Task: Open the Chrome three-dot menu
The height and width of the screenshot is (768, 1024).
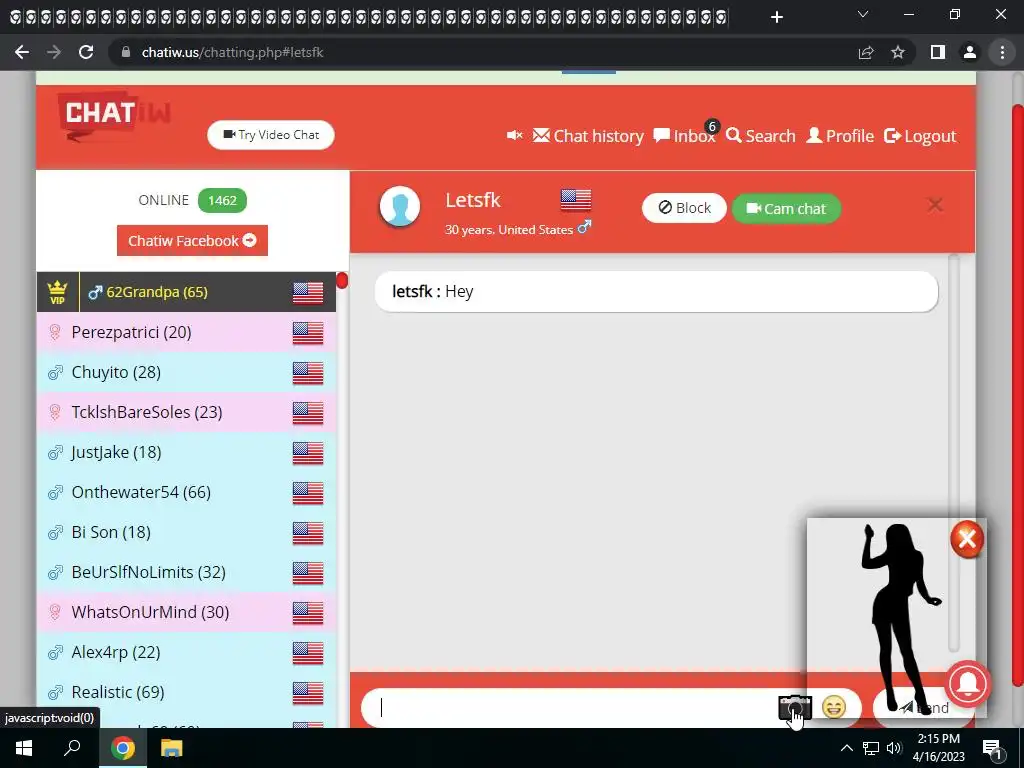Action: point(1002,52)
